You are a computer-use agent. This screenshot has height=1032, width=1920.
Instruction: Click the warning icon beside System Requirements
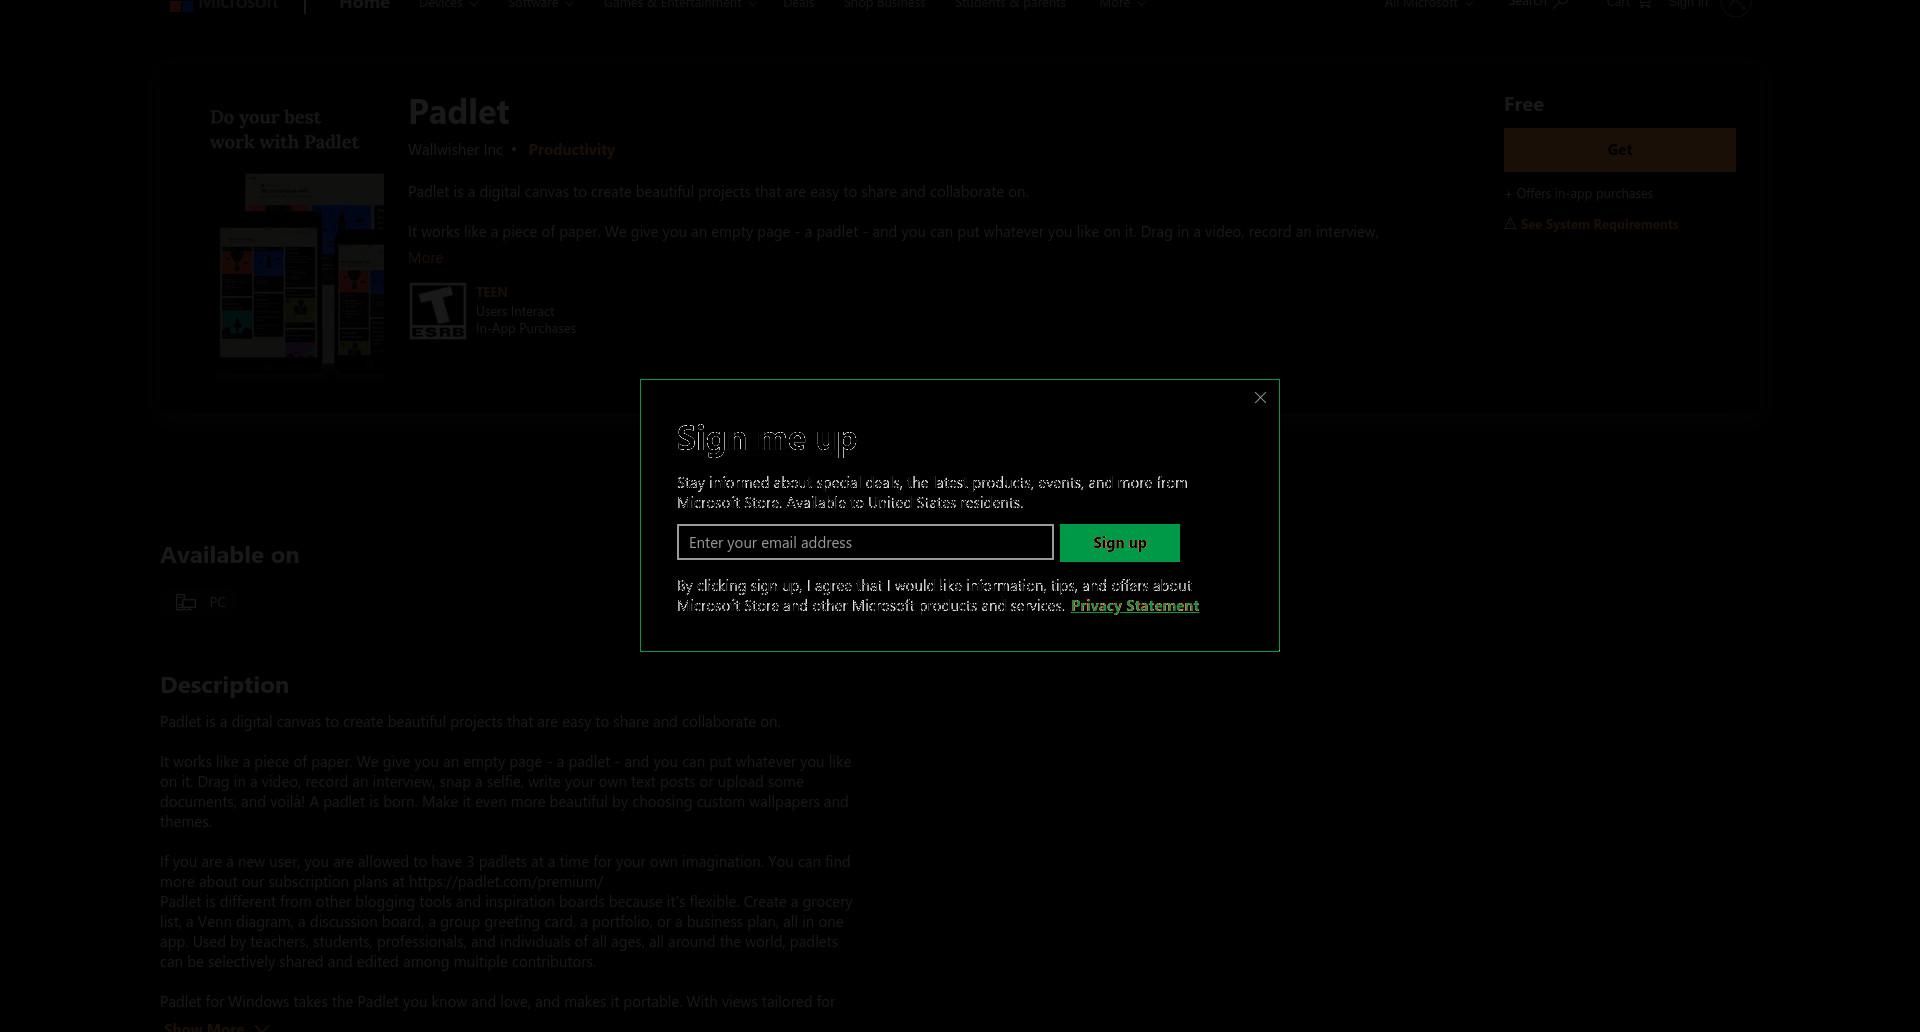pyautogui.click(x=1510, y=224)
